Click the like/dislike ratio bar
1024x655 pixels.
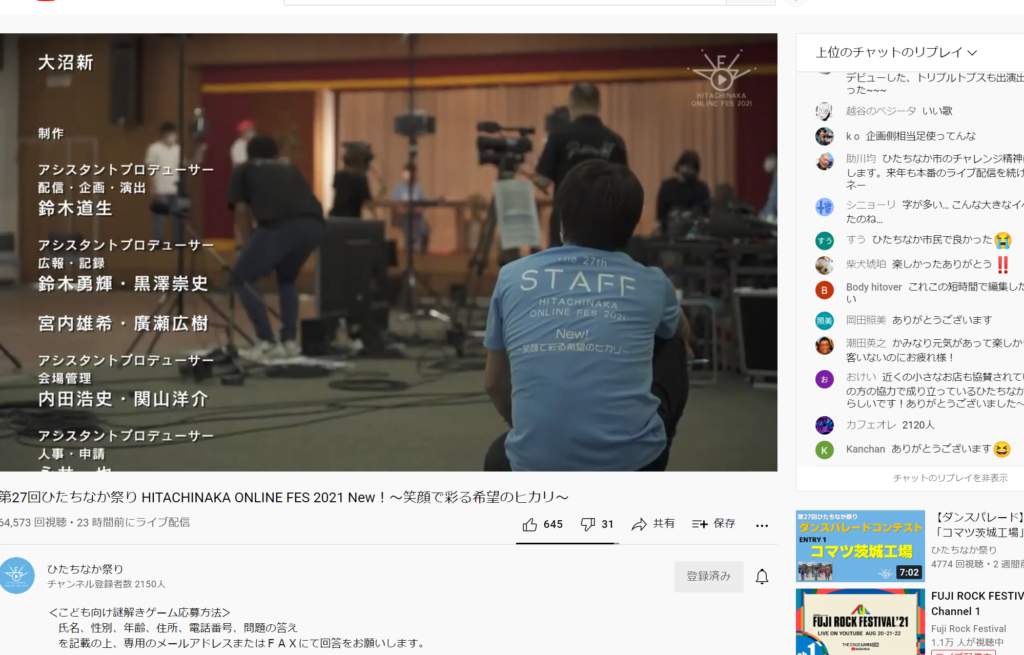(x=567, y=543)
